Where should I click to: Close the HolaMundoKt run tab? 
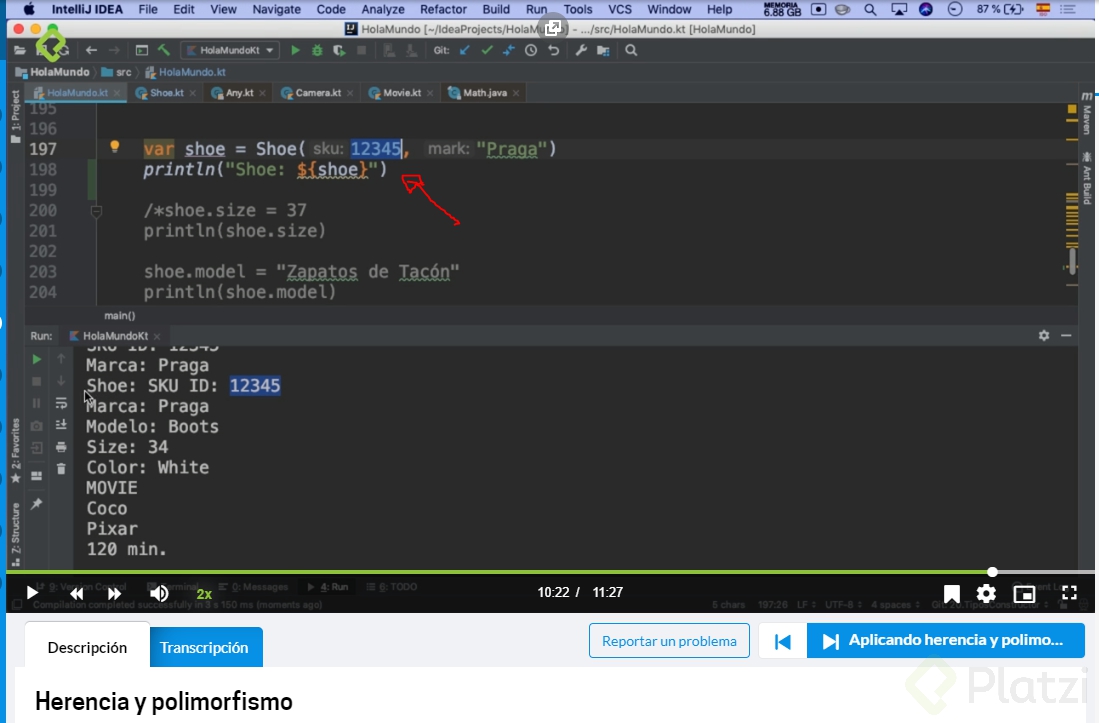tap(157, 336)
